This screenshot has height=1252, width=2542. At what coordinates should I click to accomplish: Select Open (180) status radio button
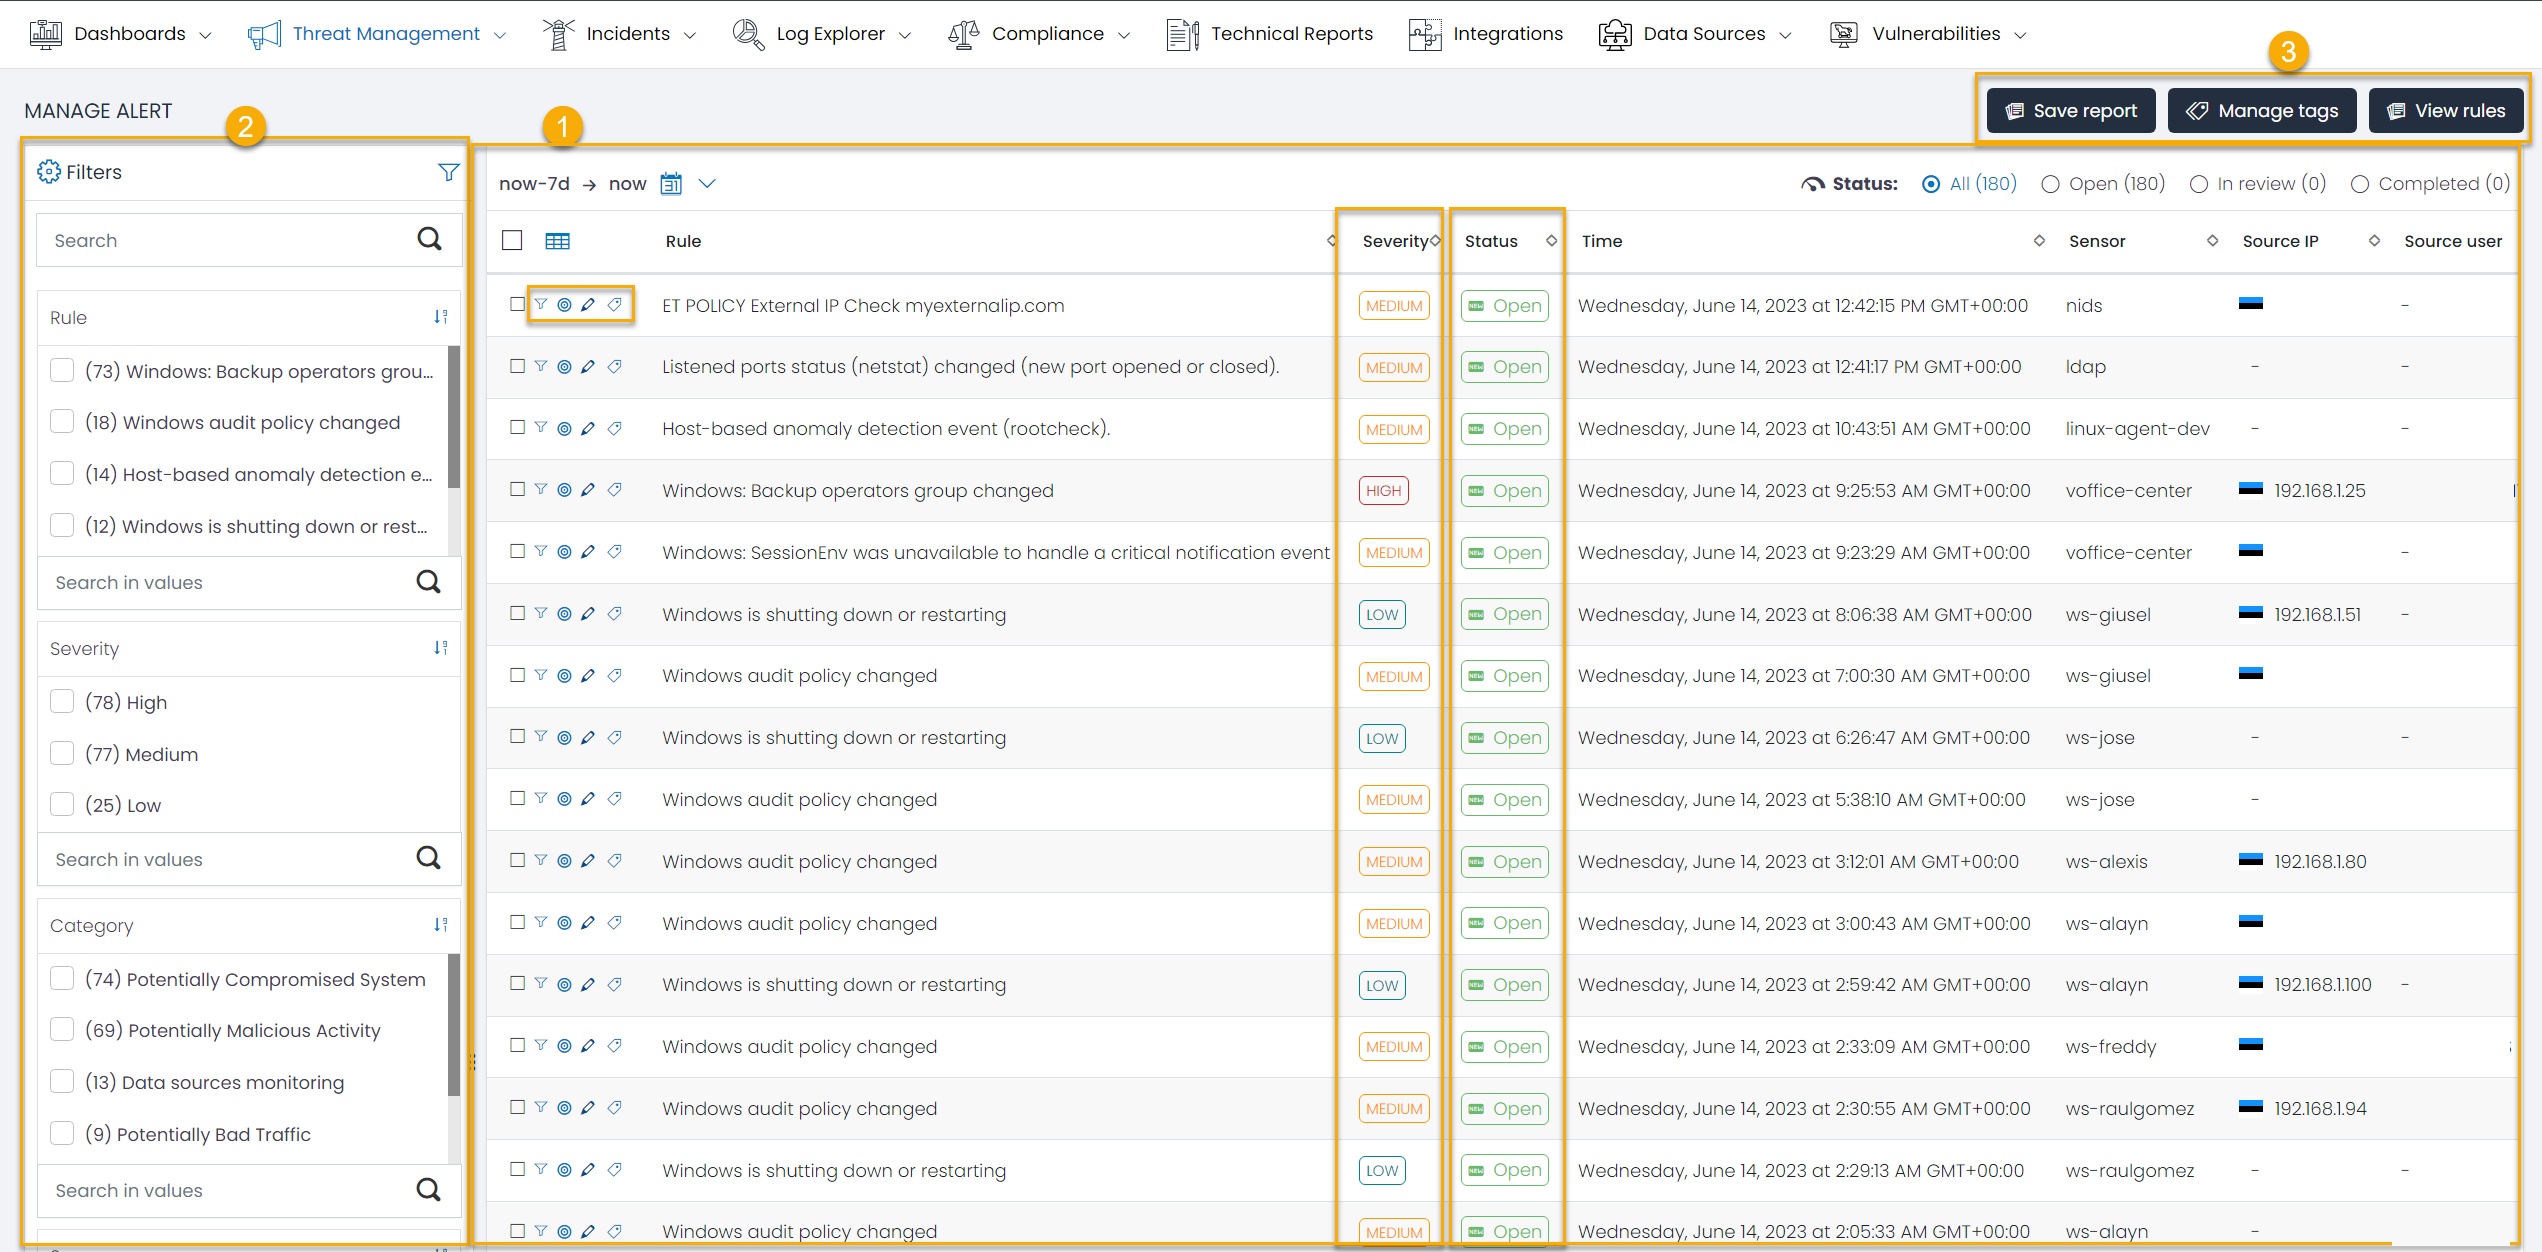[x=2051, y=184]
